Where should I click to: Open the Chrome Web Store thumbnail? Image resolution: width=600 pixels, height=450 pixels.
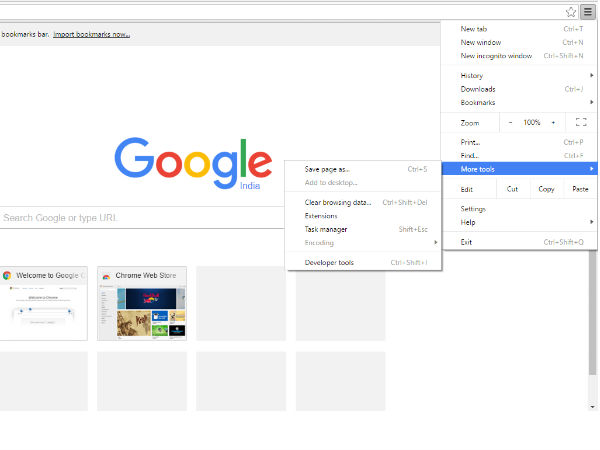141,304
